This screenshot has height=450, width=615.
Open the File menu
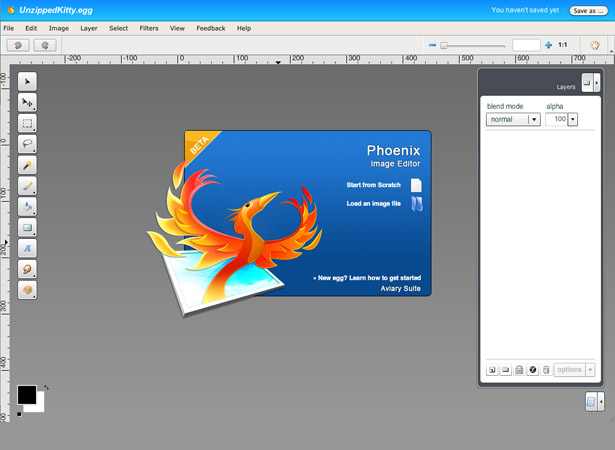coord(9,28)
